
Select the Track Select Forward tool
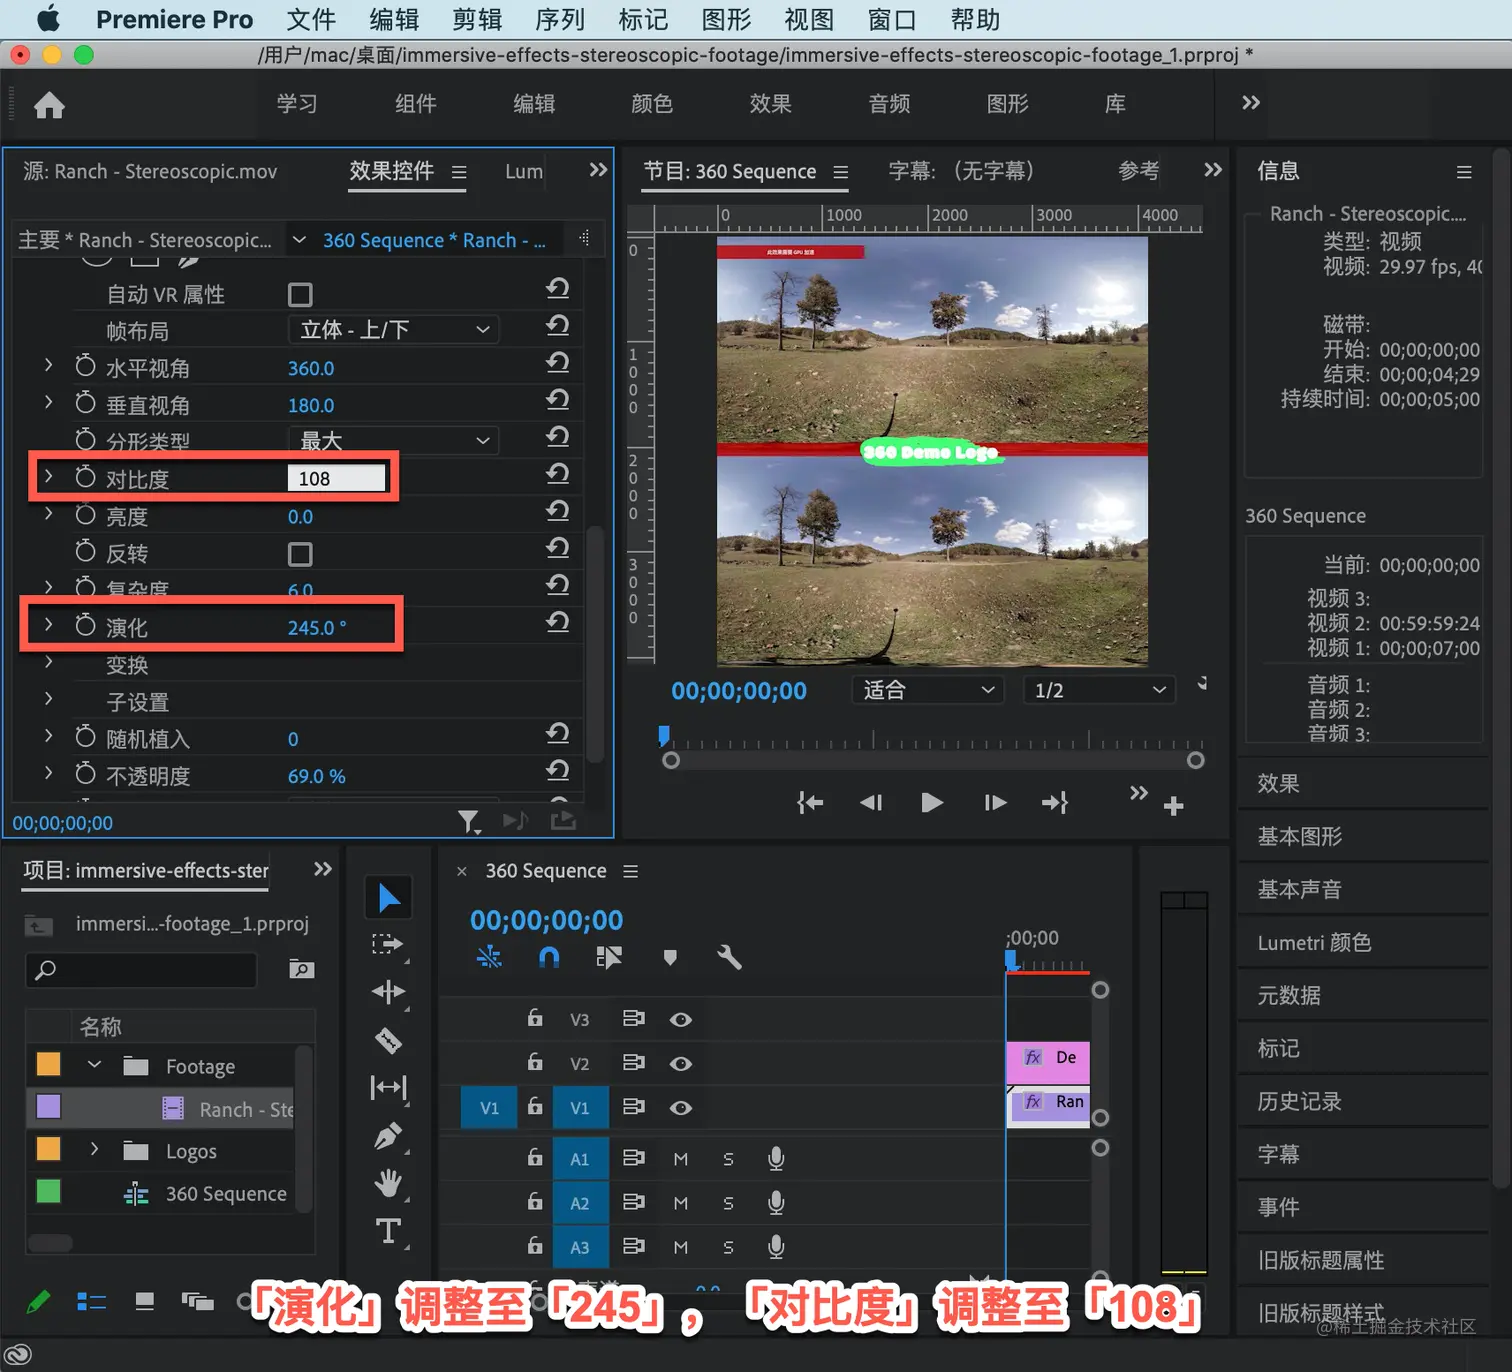(x=388, y=945)
